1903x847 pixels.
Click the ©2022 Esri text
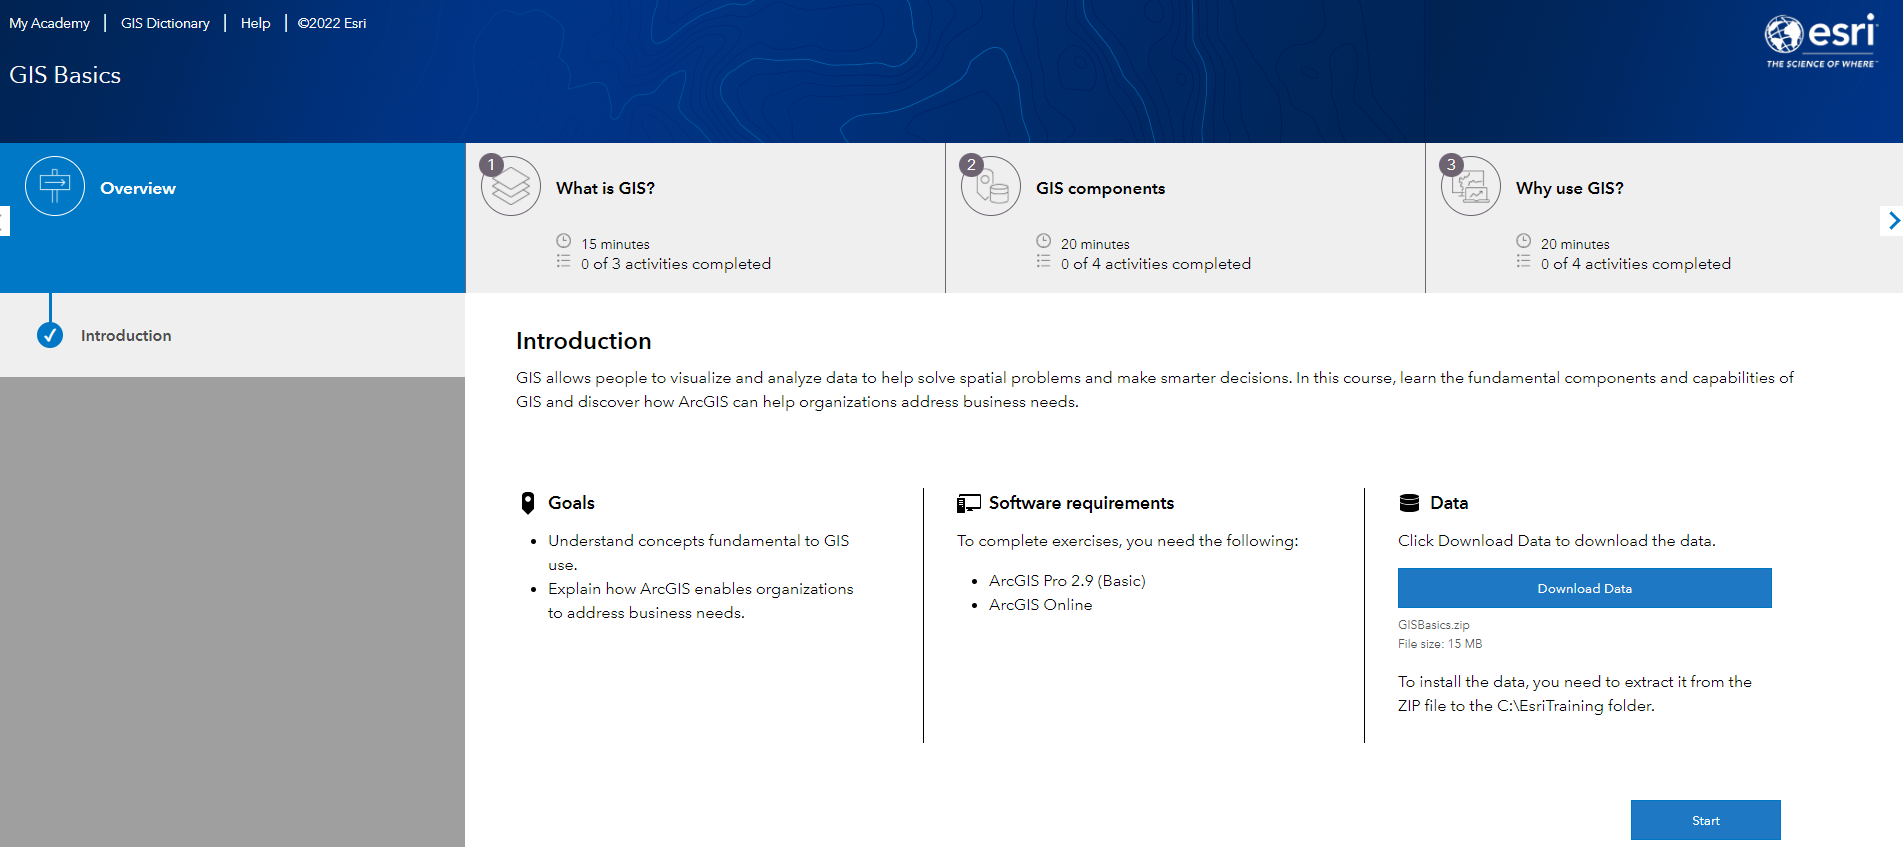[332, 23]
